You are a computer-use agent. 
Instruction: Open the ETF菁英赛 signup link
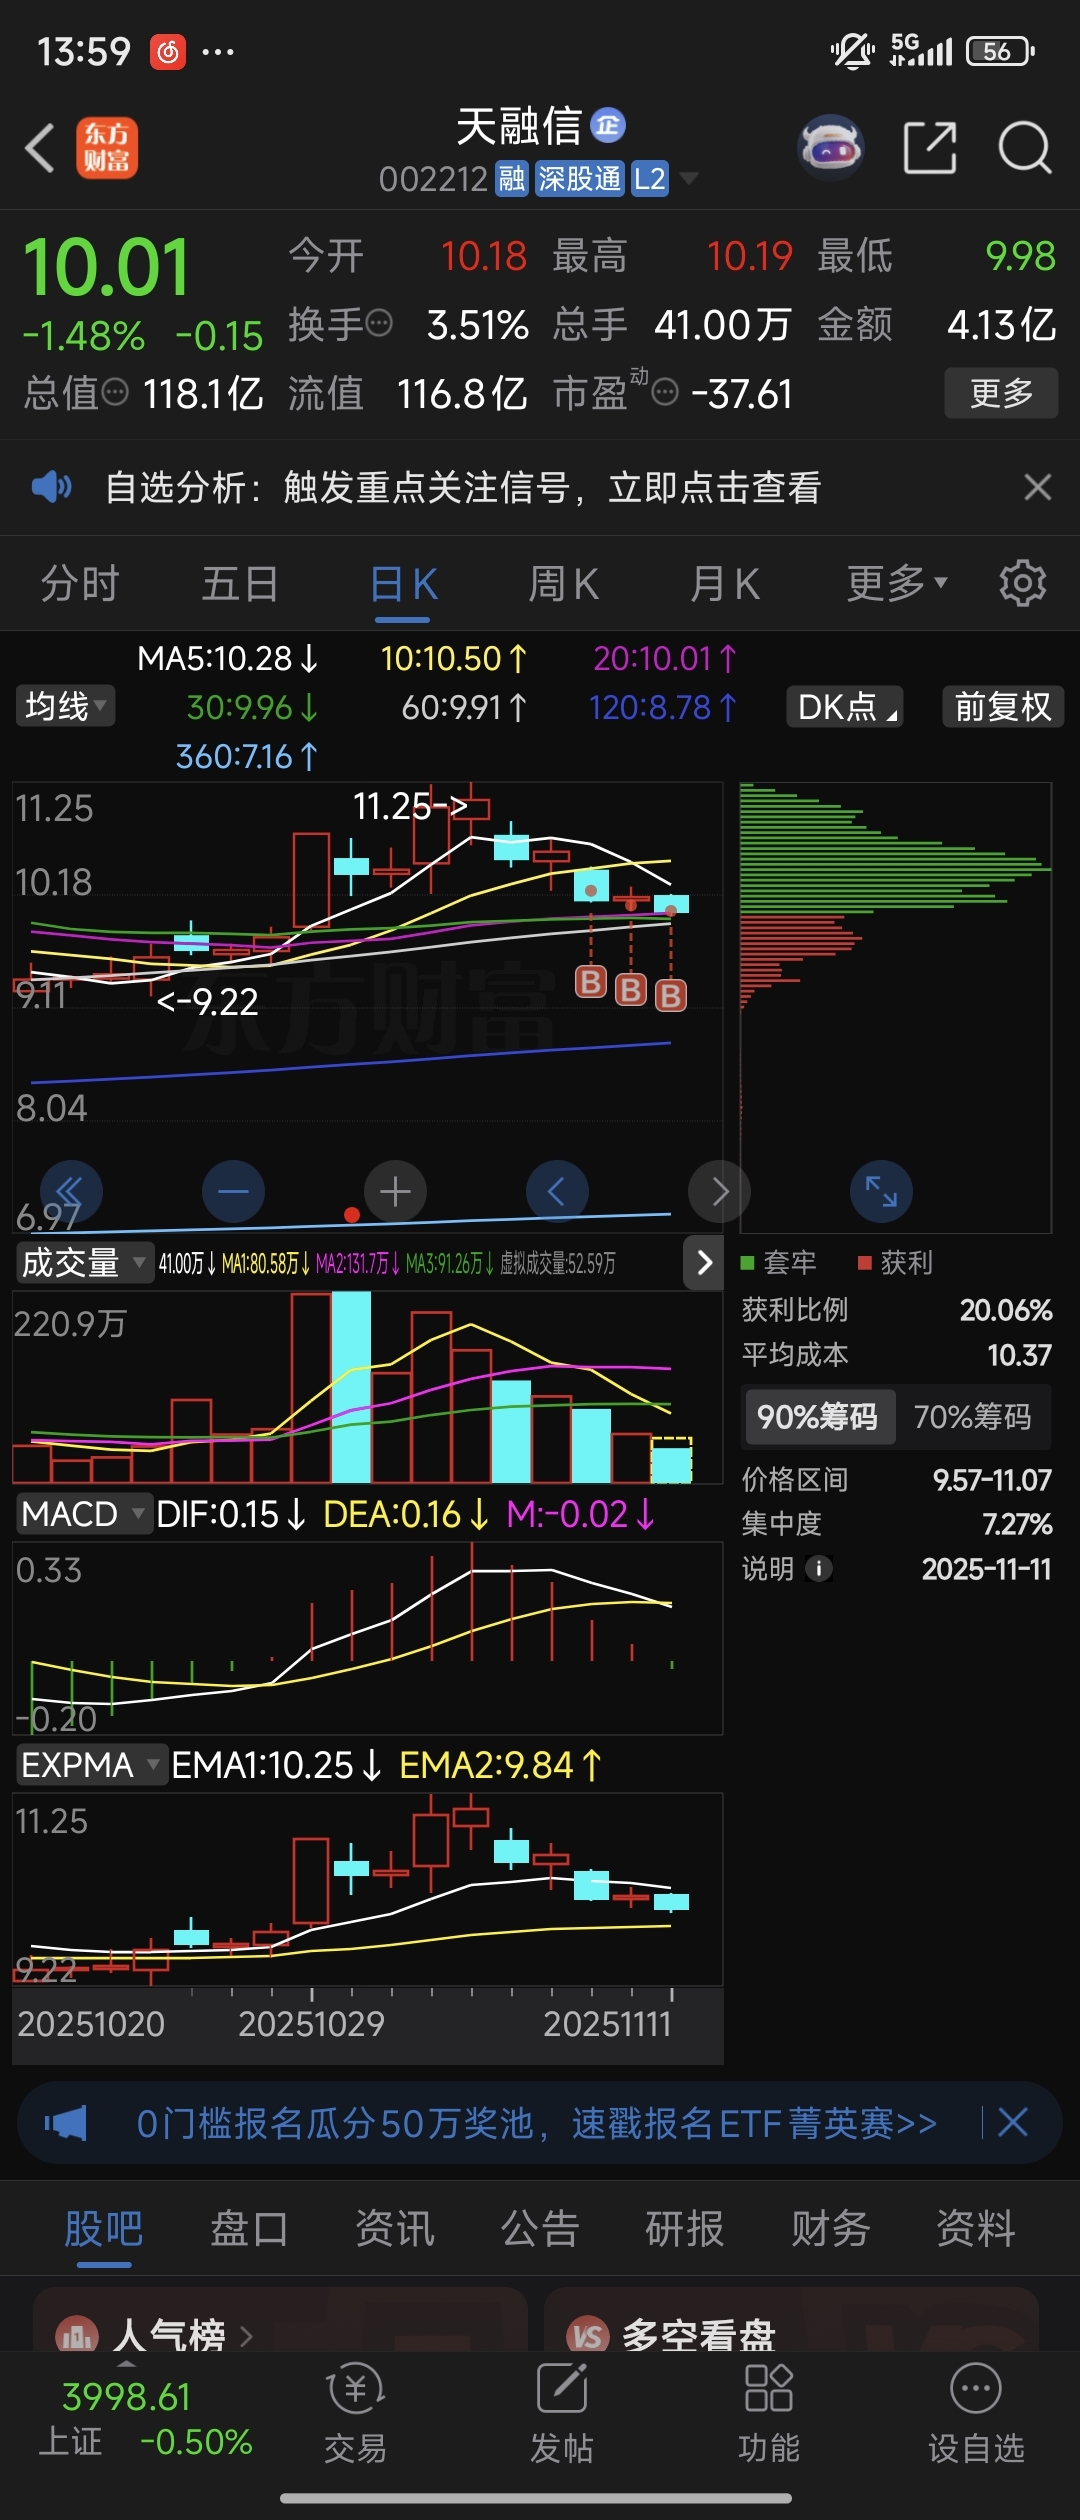point(536,2122)
